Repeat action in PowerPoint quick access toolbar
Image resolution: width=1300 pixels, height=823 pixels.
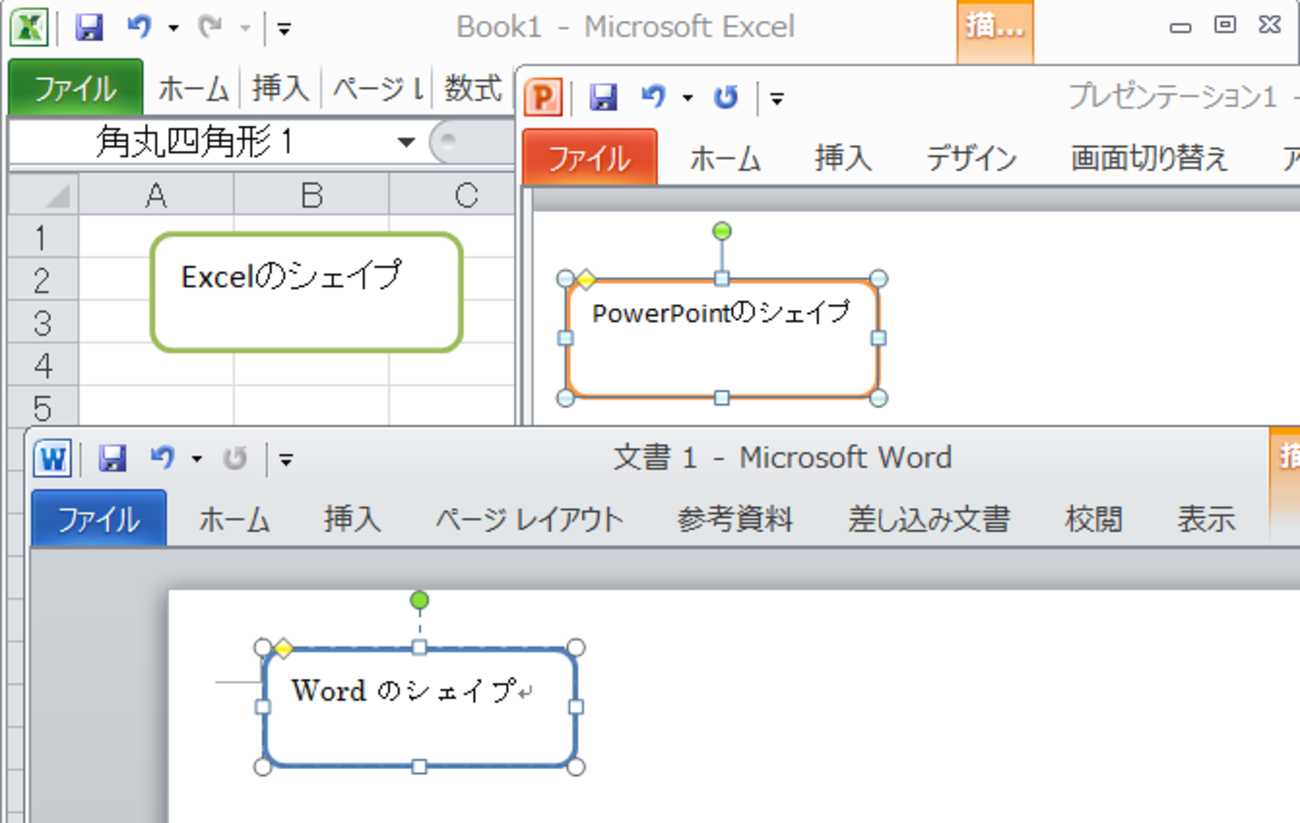(x=725, y=97)
